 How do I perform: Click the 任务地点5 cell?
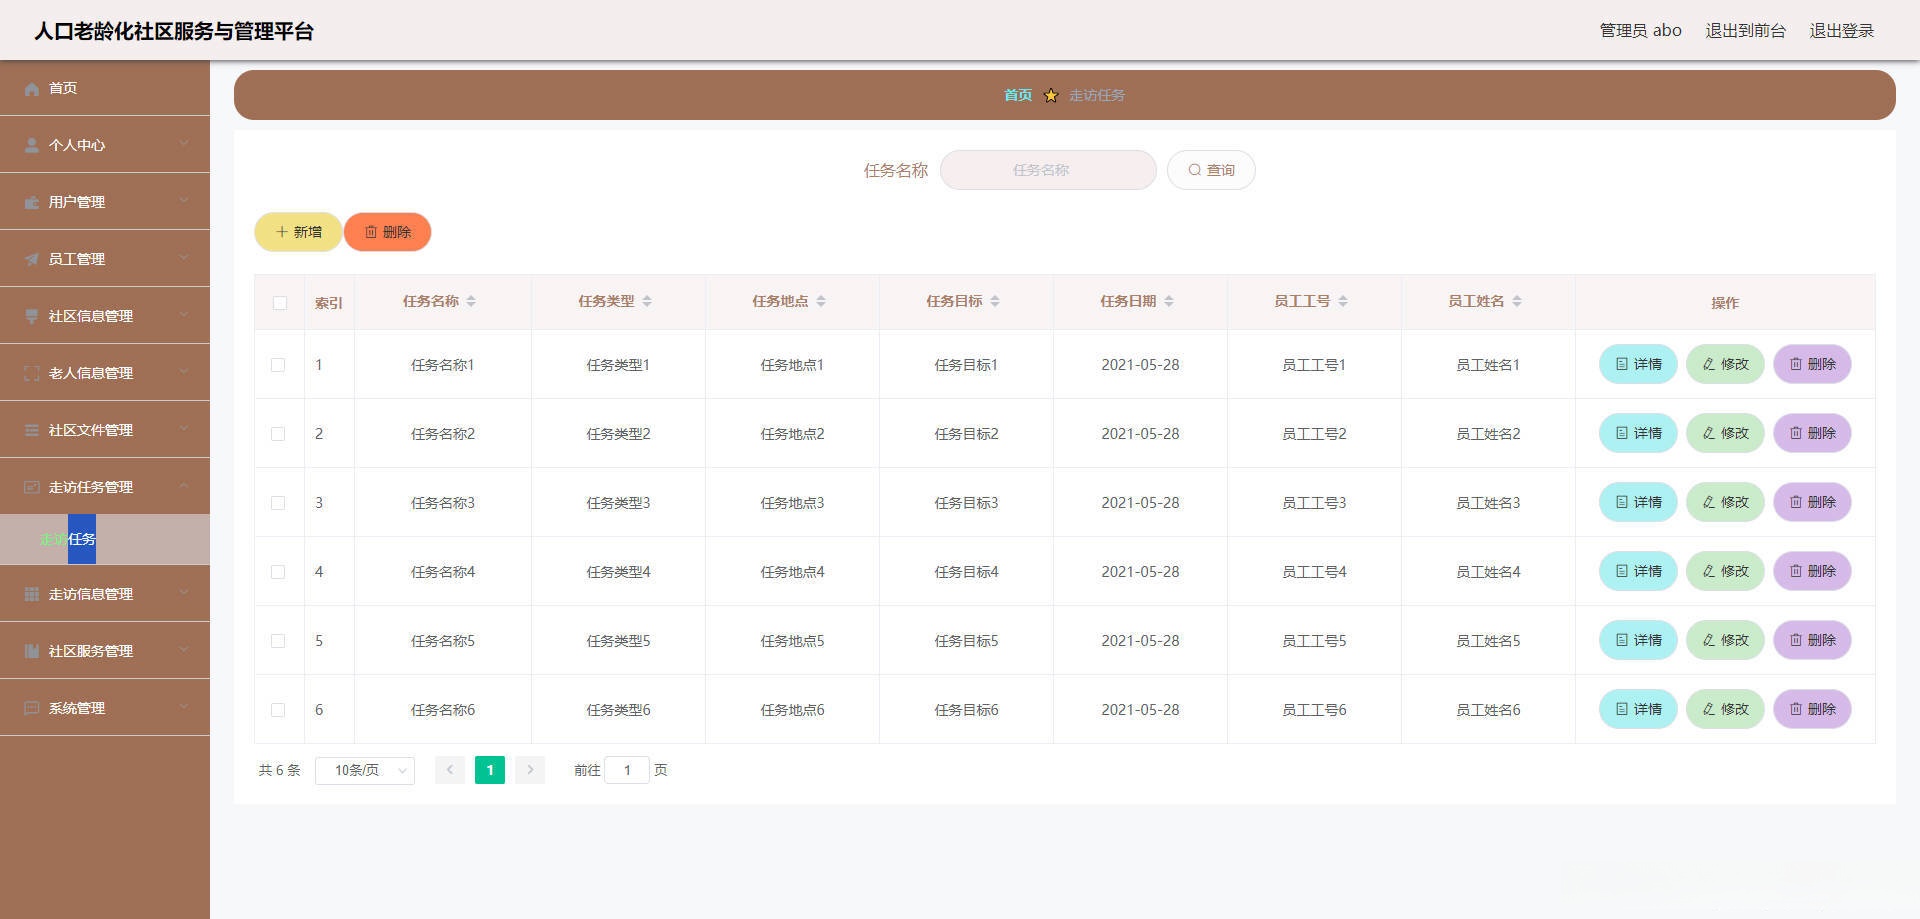coord(792,641)
